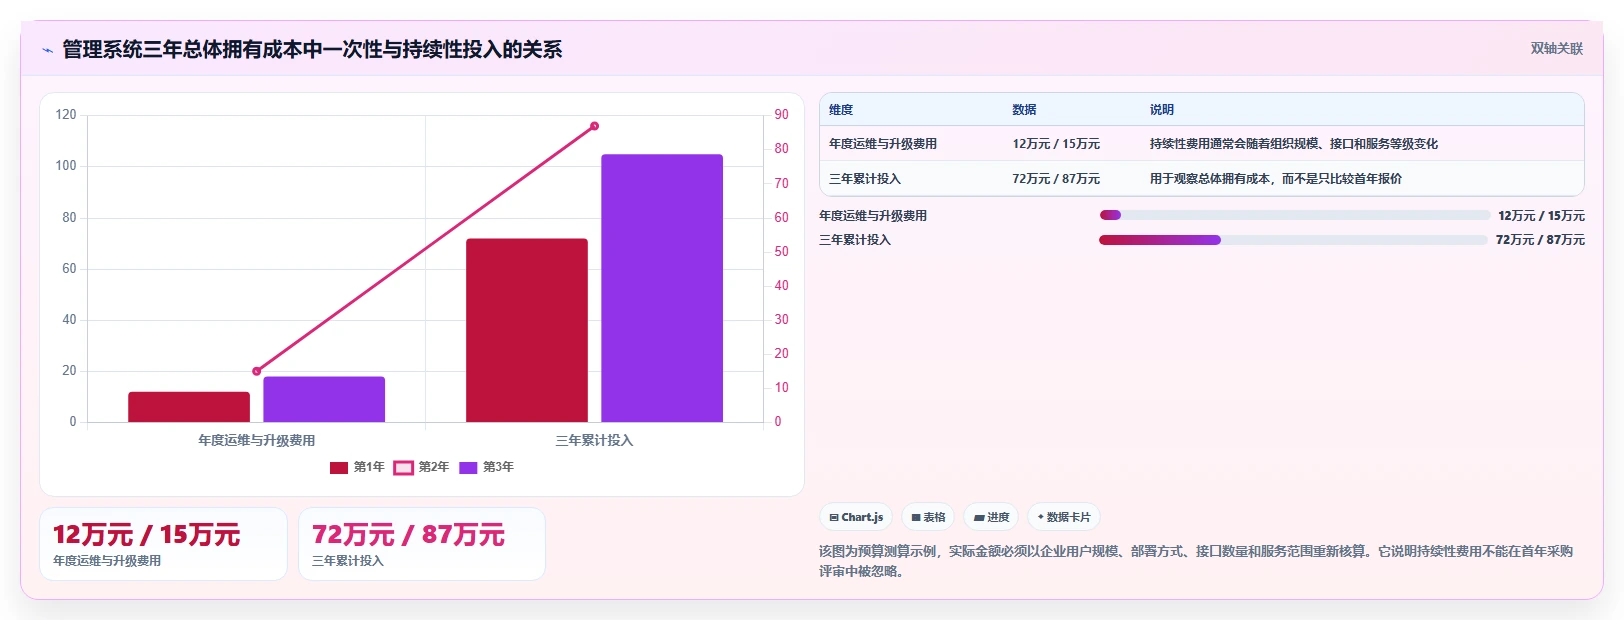Click the 72万元 / 87万元 data card

tap(422, 544)
